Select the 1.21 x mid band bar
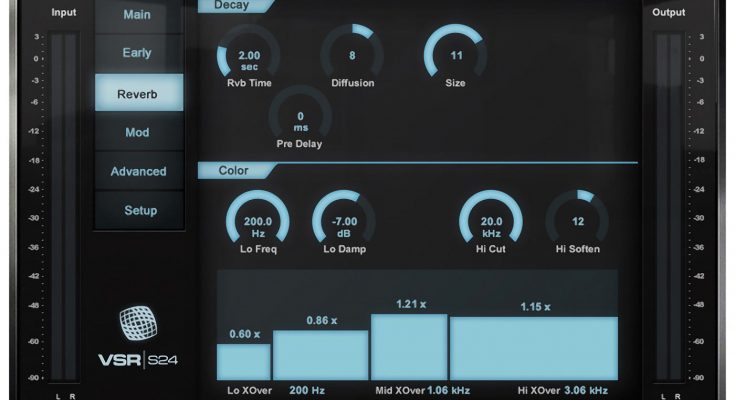735x400 pixels. [409, 346]
